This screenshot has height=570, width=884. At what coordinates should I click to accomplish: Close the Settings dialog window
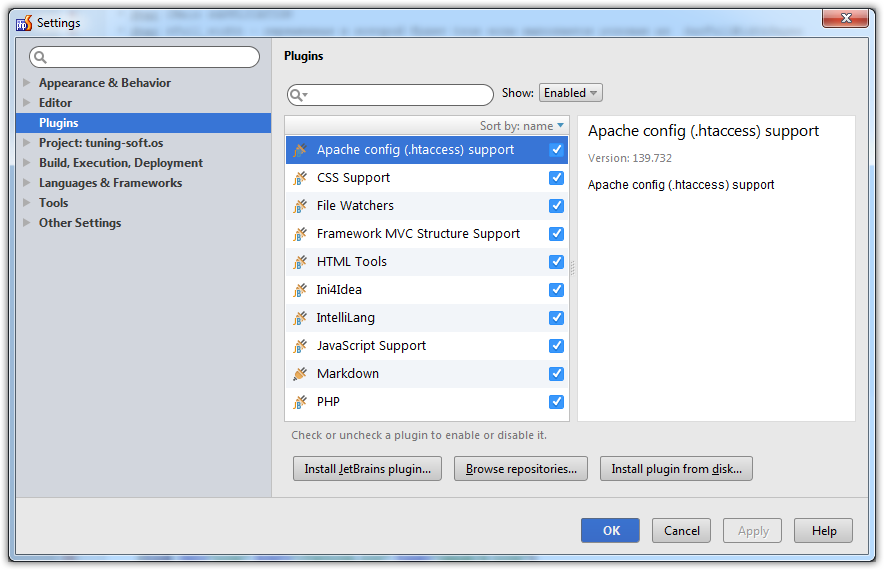pos(845,18)
